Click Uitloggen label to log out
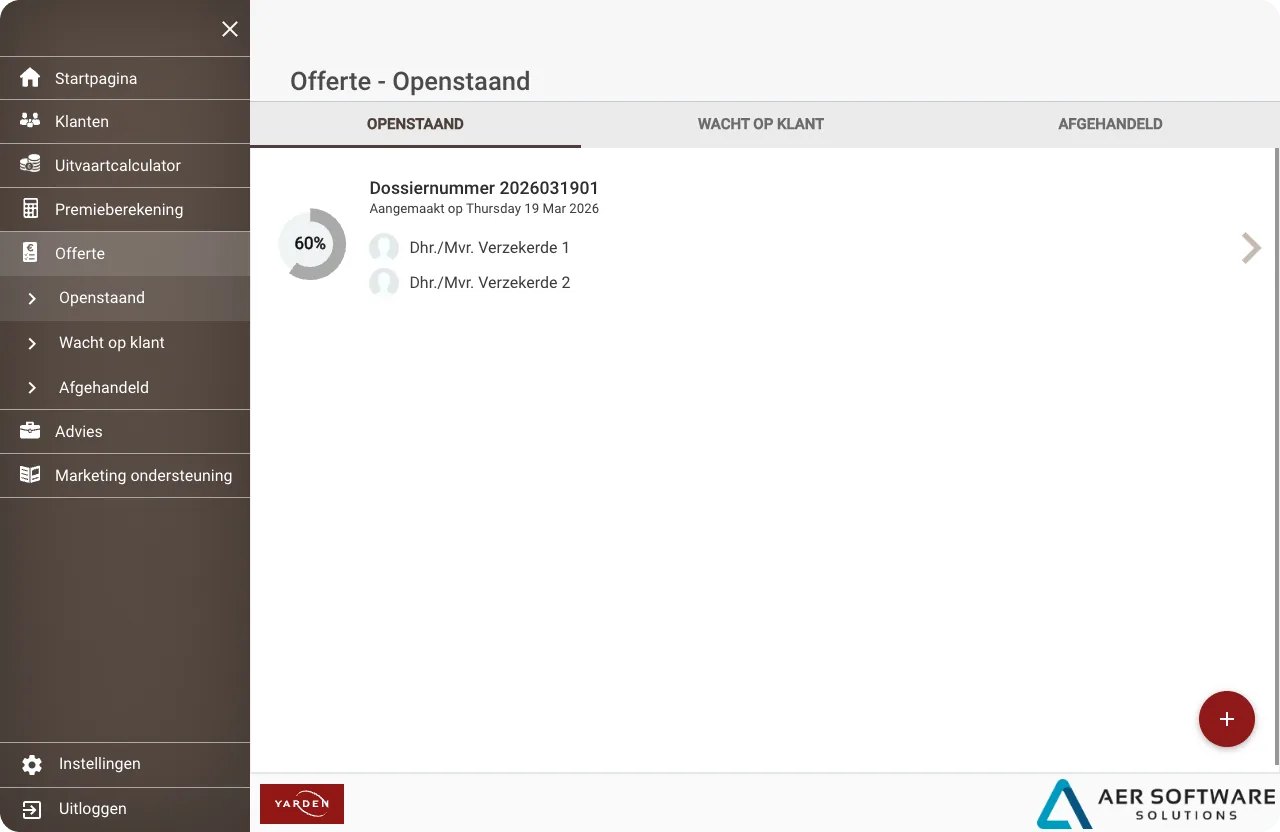Screen dimensions: 1280x832 pos(92,809)
